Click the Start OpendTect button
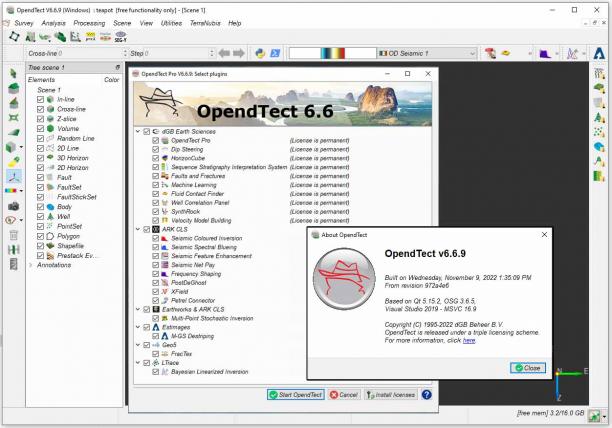 point(296,395)
